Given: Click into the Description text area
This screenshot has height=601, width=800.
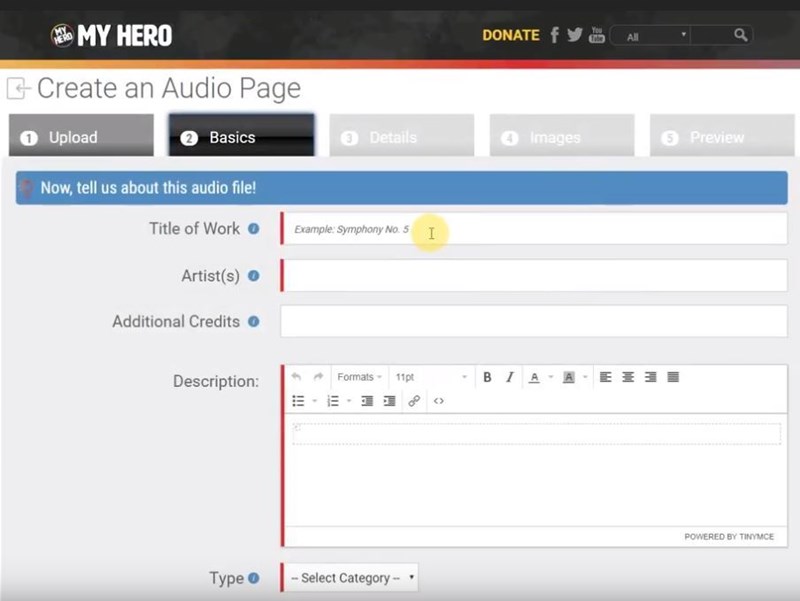Looking at the screenshot, I should 536,469.
